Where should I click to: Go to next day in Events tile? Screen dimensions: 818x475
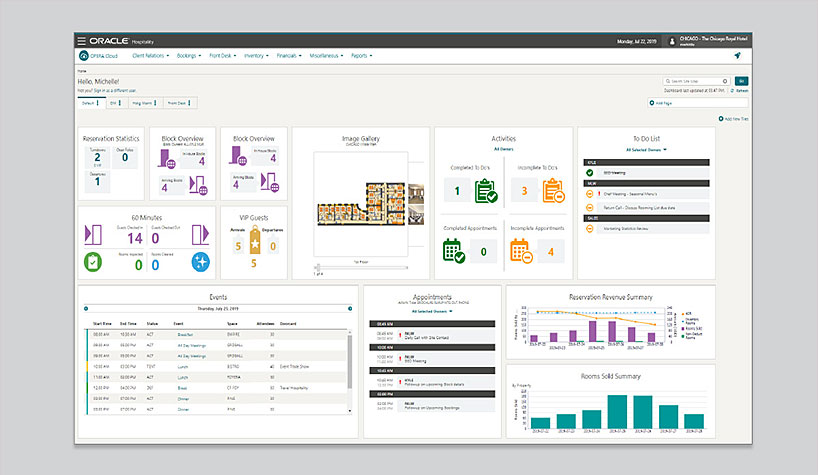[350, 309]
